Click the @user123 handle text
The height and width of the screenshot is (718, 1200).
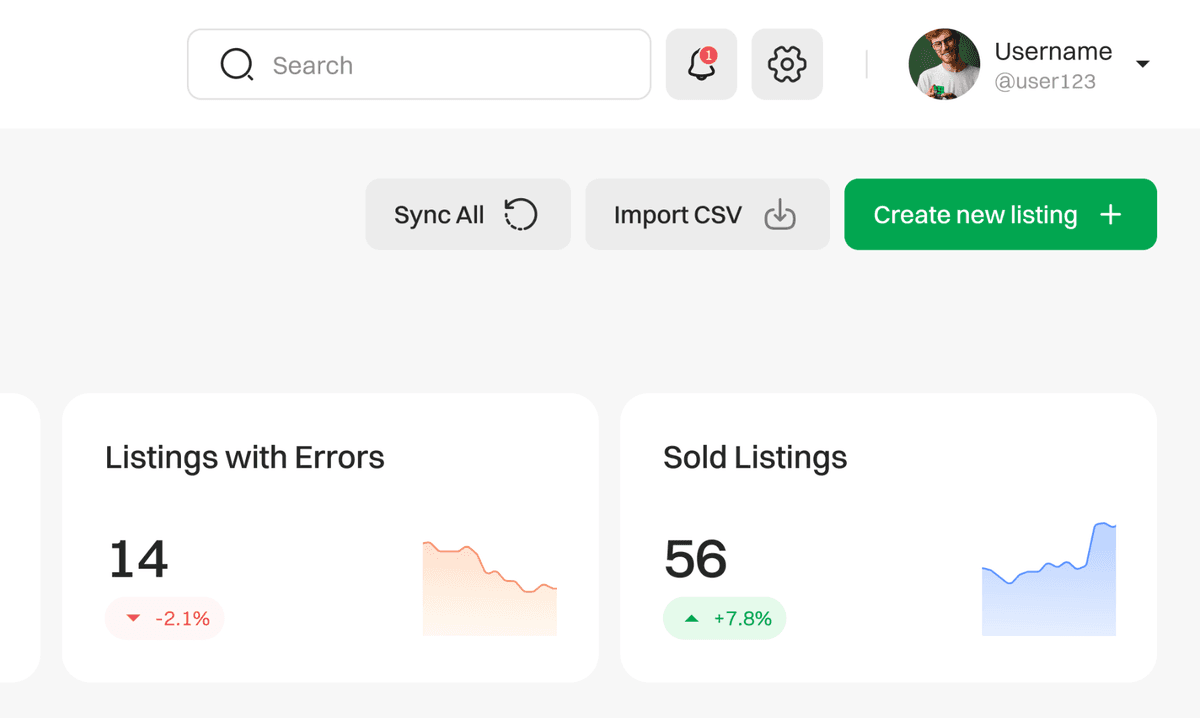click(1045, 82)
